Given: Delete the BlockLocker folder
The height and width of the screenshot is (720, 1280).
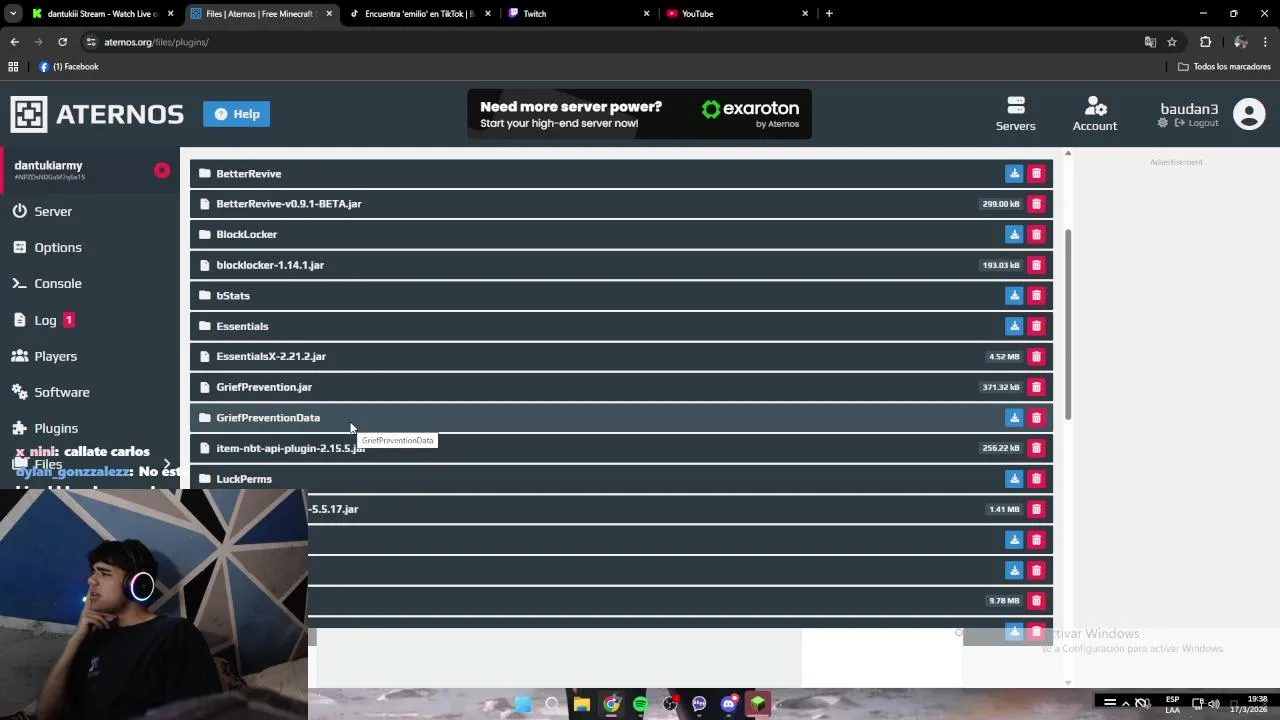Looking at the screenshot, I should [x=1036, y=235].
